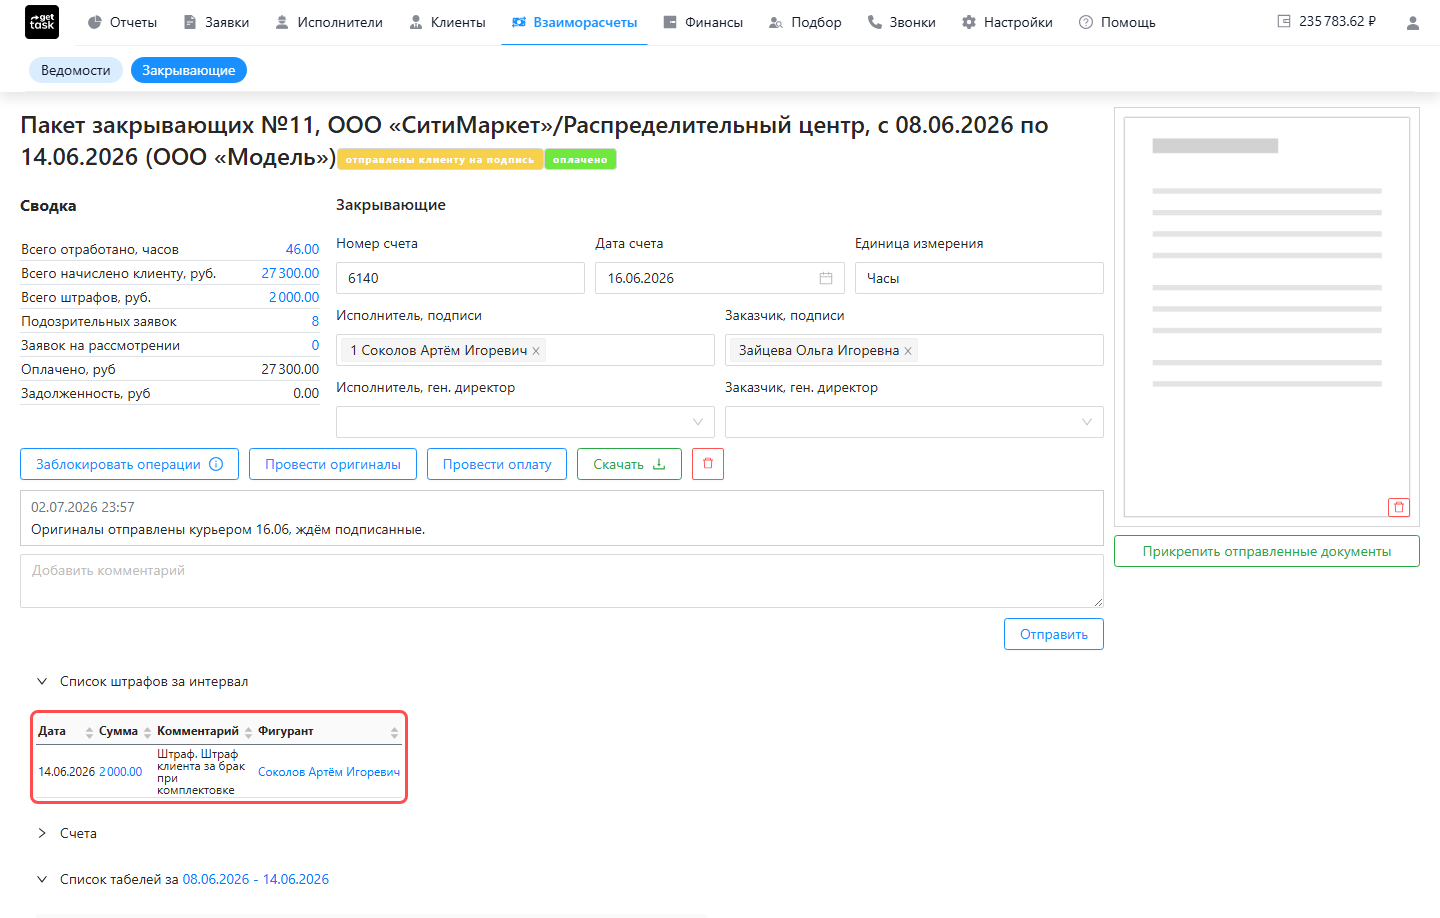Delete the attached document preview
1440x918 pixels.
pos(1399,507)
